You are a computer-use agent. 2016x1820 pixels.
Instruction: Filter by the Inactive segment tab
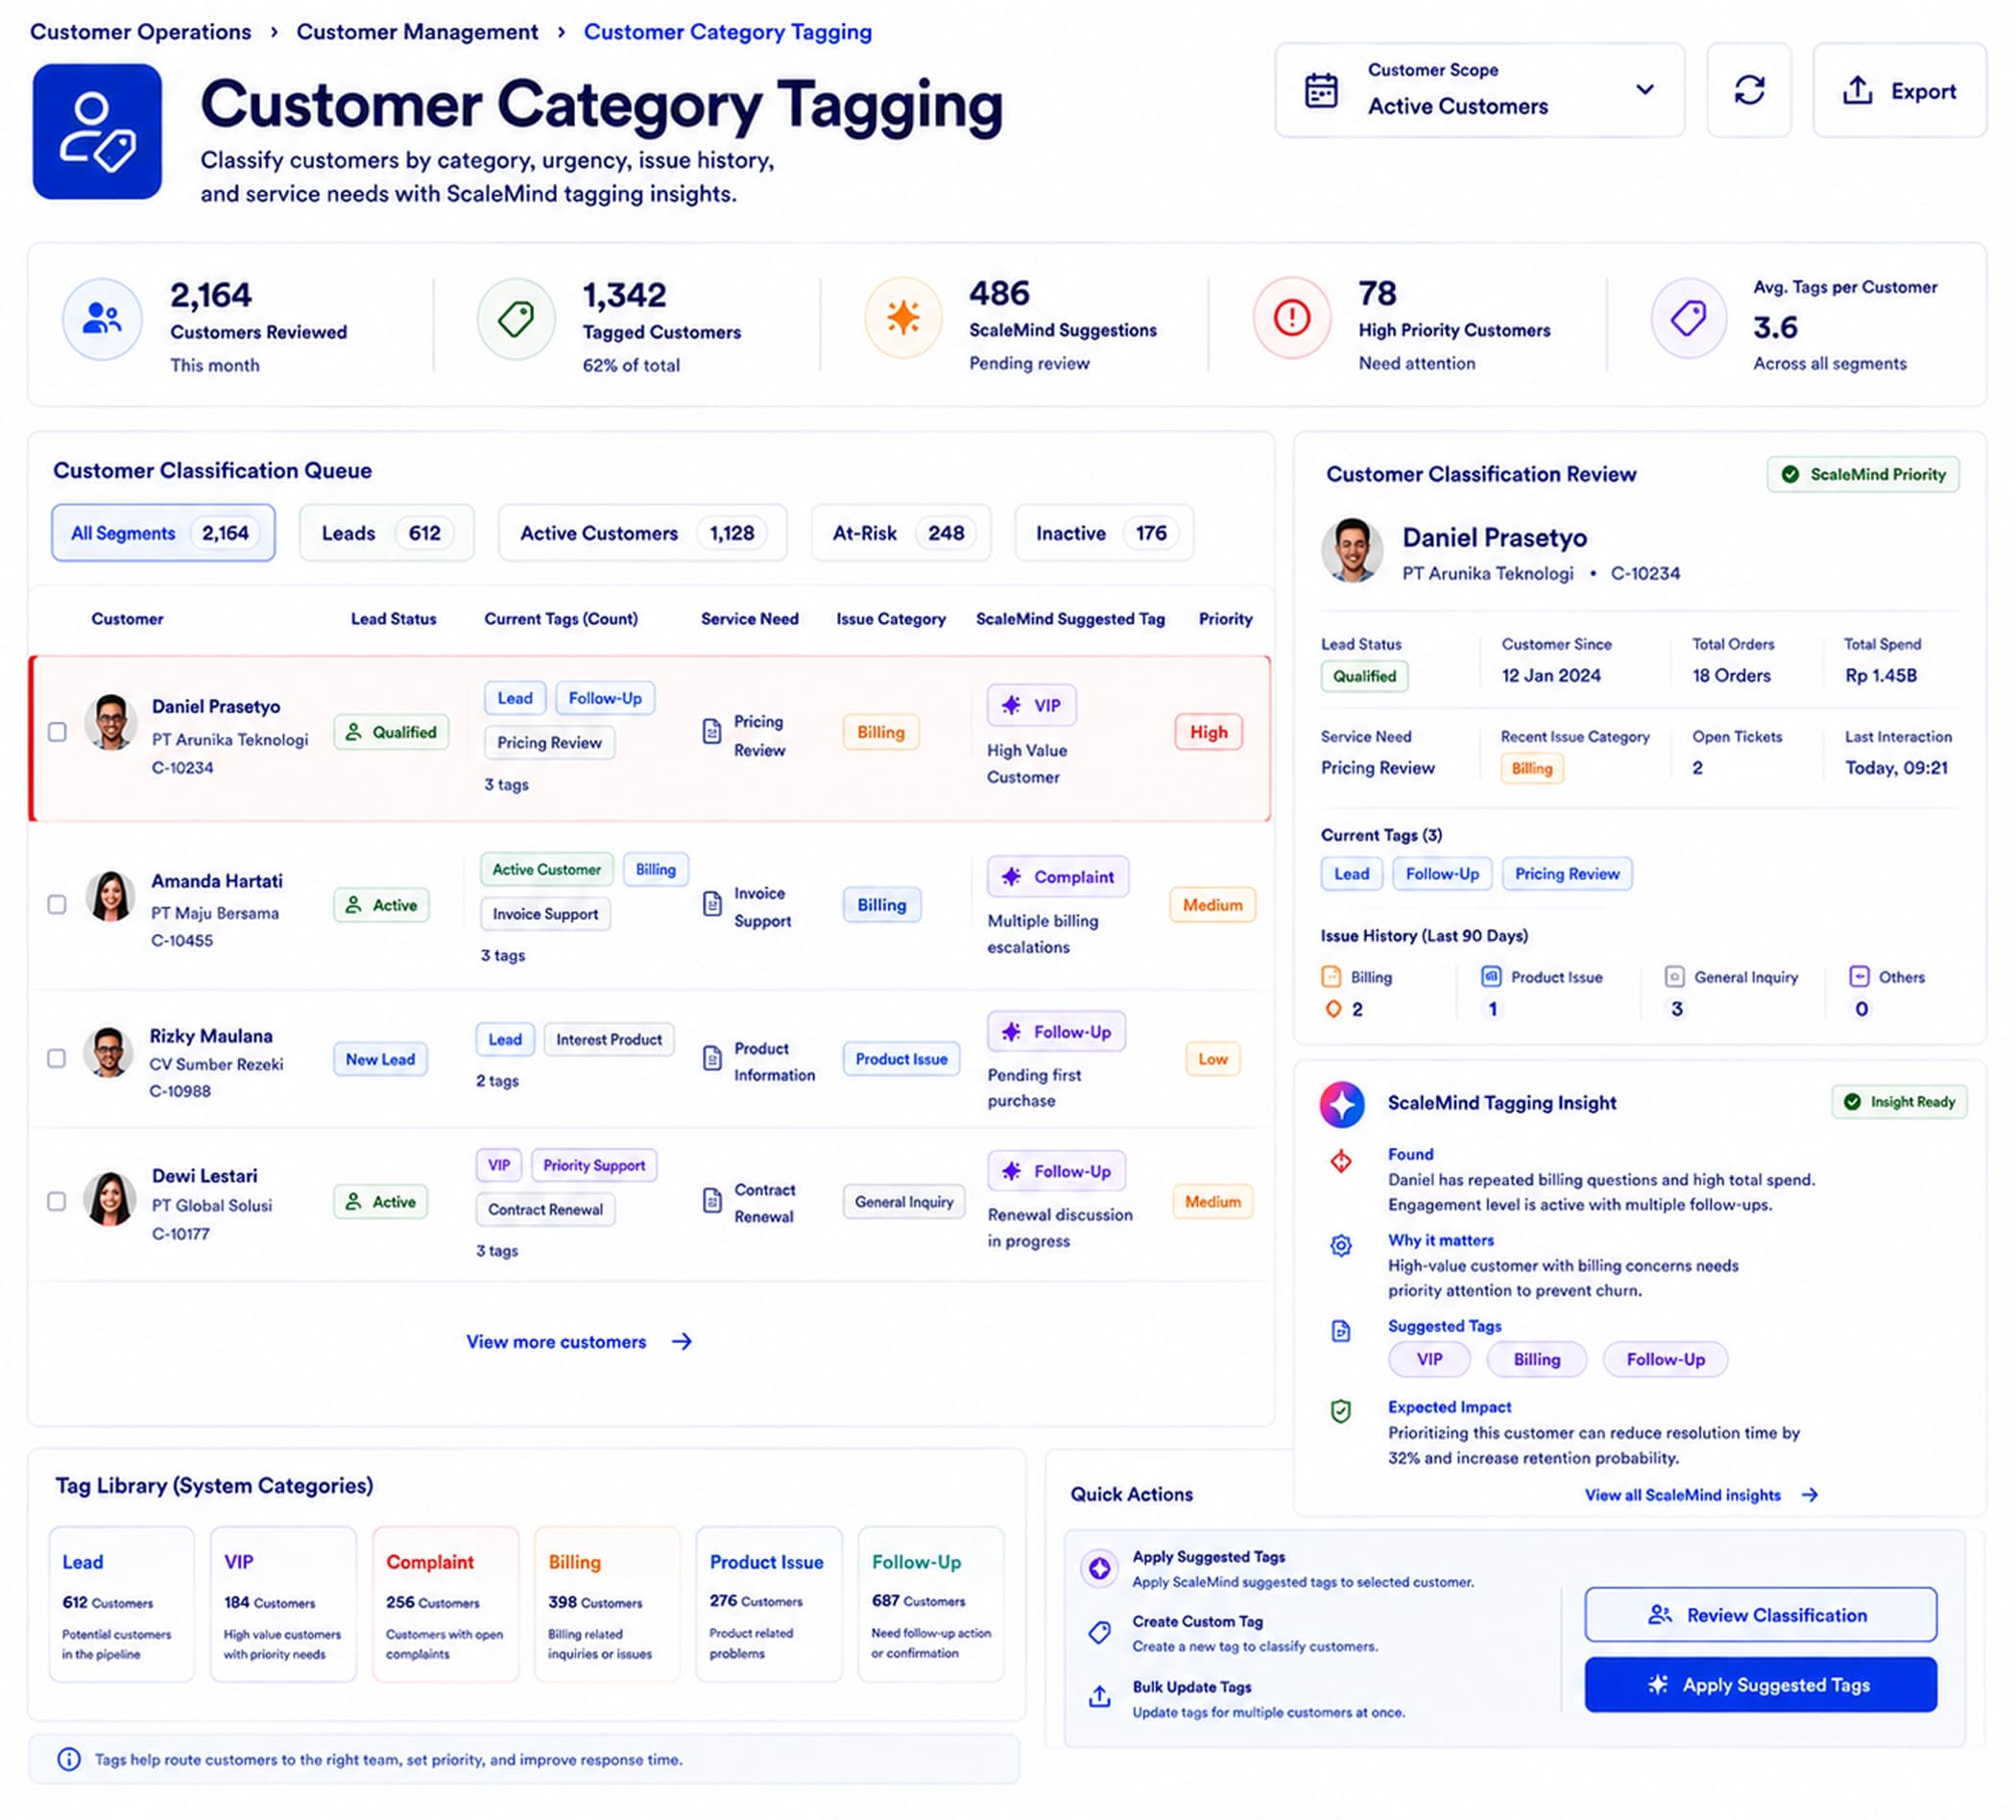click(1103, 533)
